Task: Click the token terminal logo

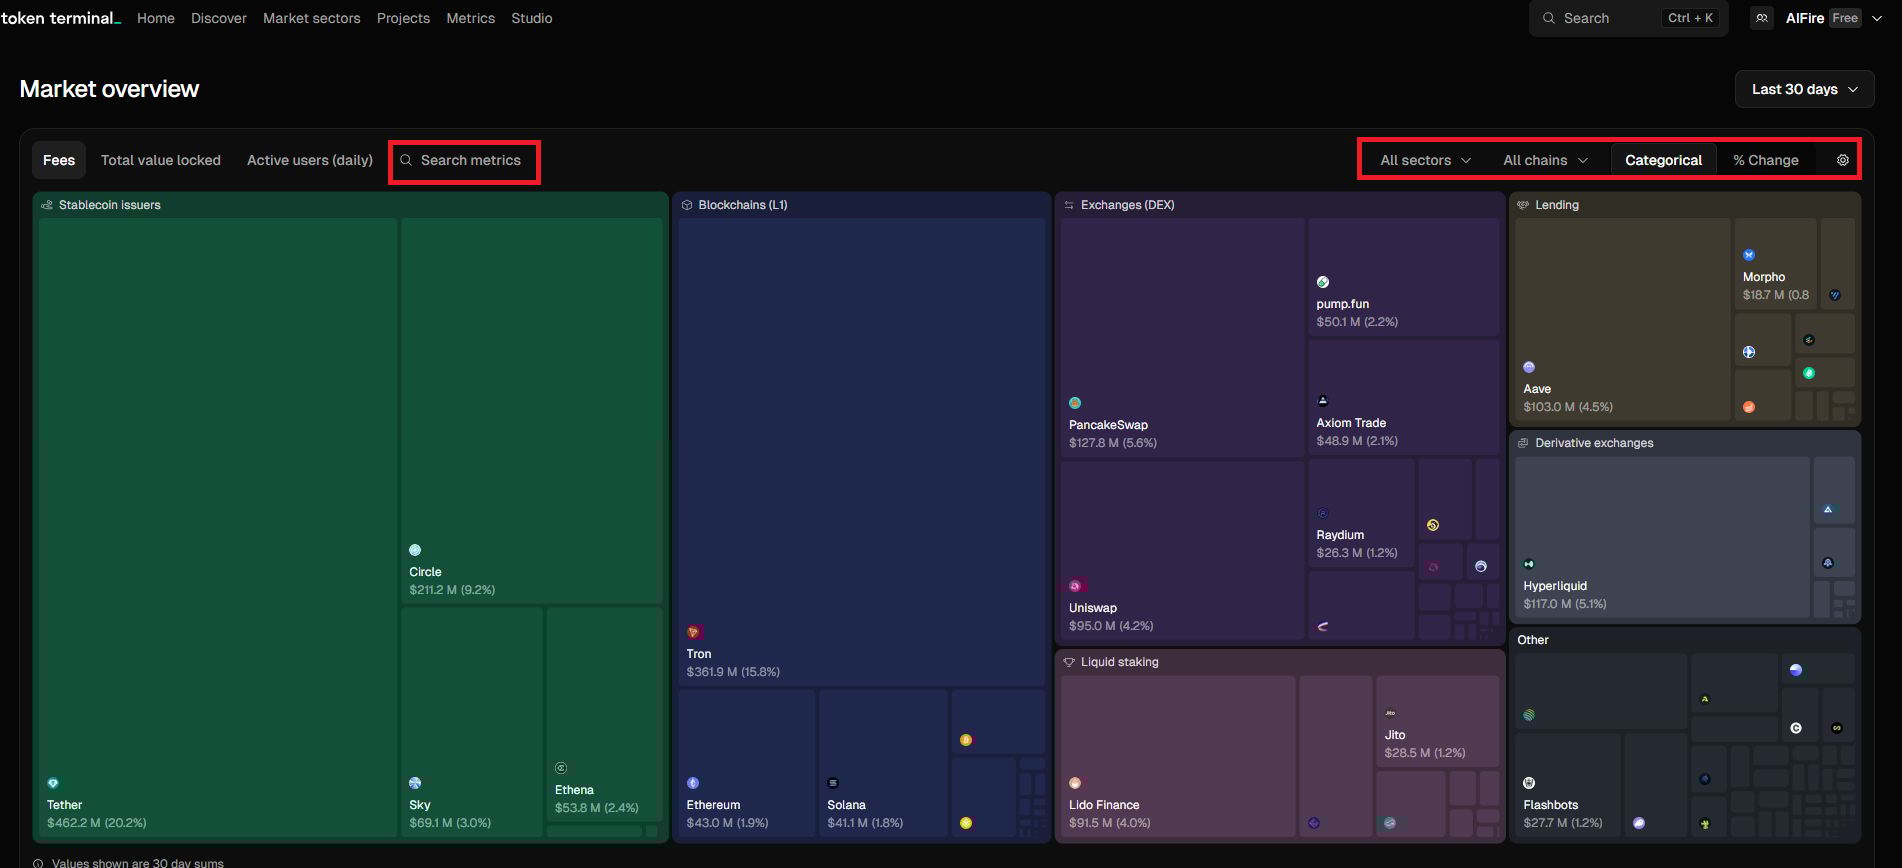Action: click(60, 18)
